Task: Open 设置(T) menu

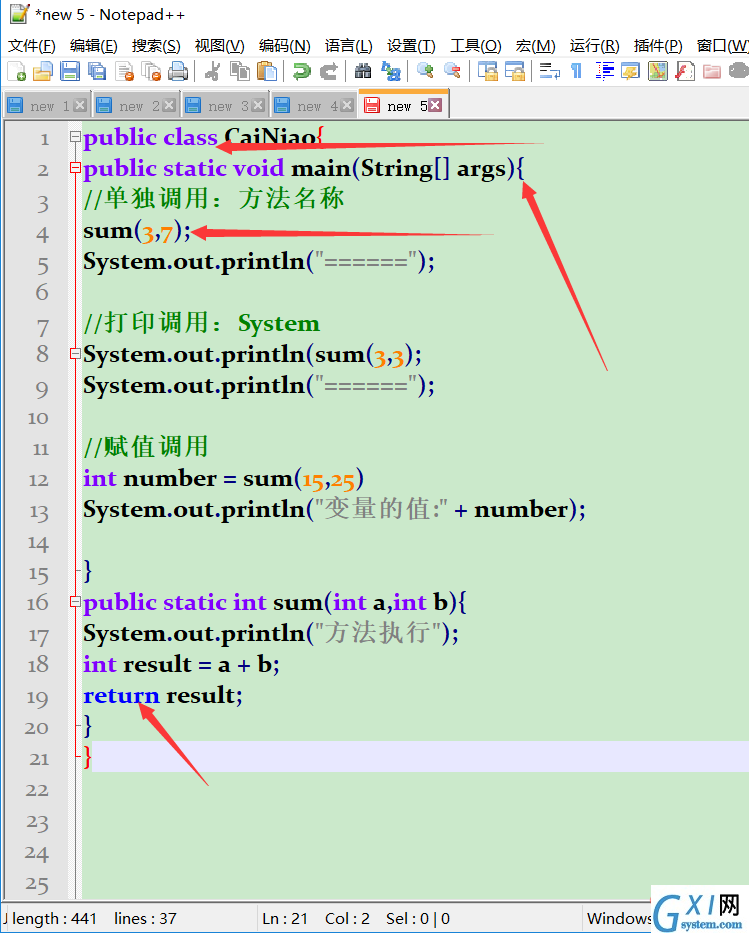Action: pos(411,46)
